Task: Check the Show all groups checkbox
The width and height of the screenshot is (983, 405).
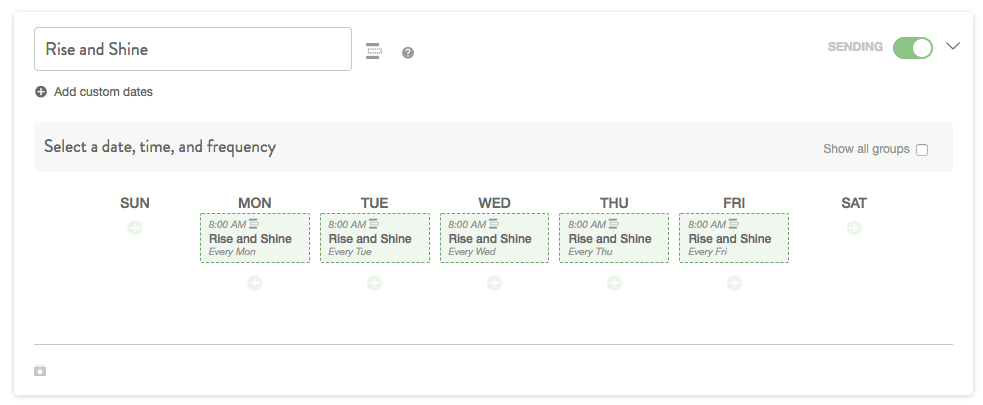Action: [x=922, y=150]
